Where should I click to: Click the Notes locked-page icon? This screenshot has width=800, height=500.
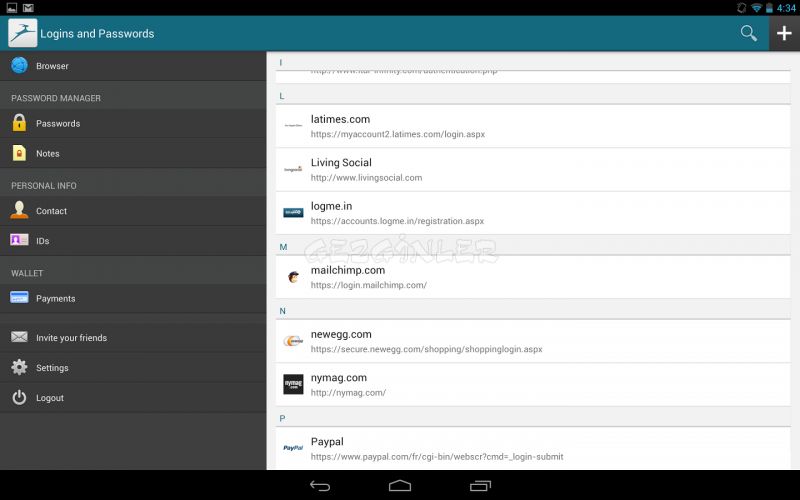pyautogui.click(x=19, y=153)
